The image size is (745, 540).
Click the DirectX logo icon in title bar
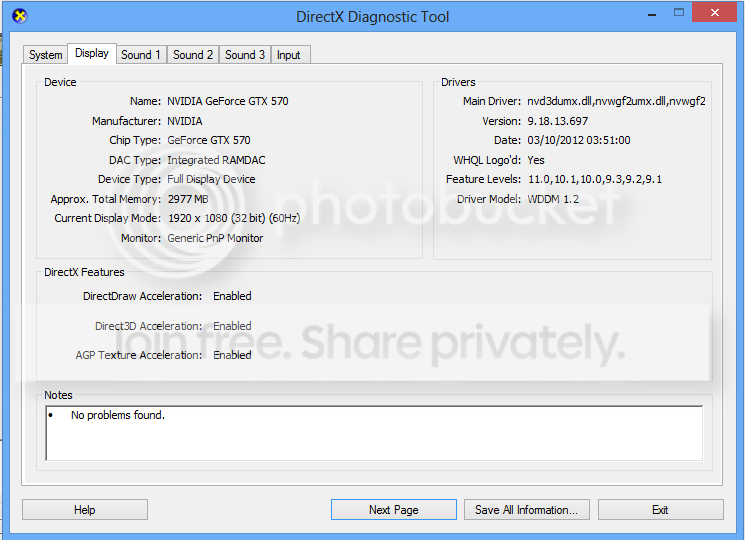(x=19, y=16)
